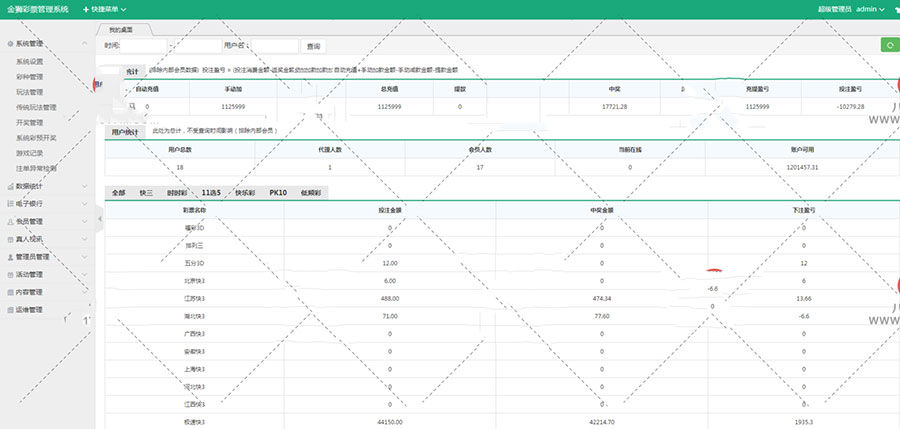
Task: Click the 数据统计 sidebar icon
Action: click(10, 186)
